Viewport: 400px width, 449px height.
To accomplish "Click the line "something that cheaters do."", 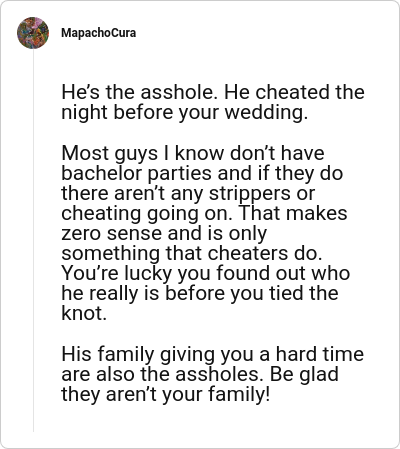I will click(192, 253).
